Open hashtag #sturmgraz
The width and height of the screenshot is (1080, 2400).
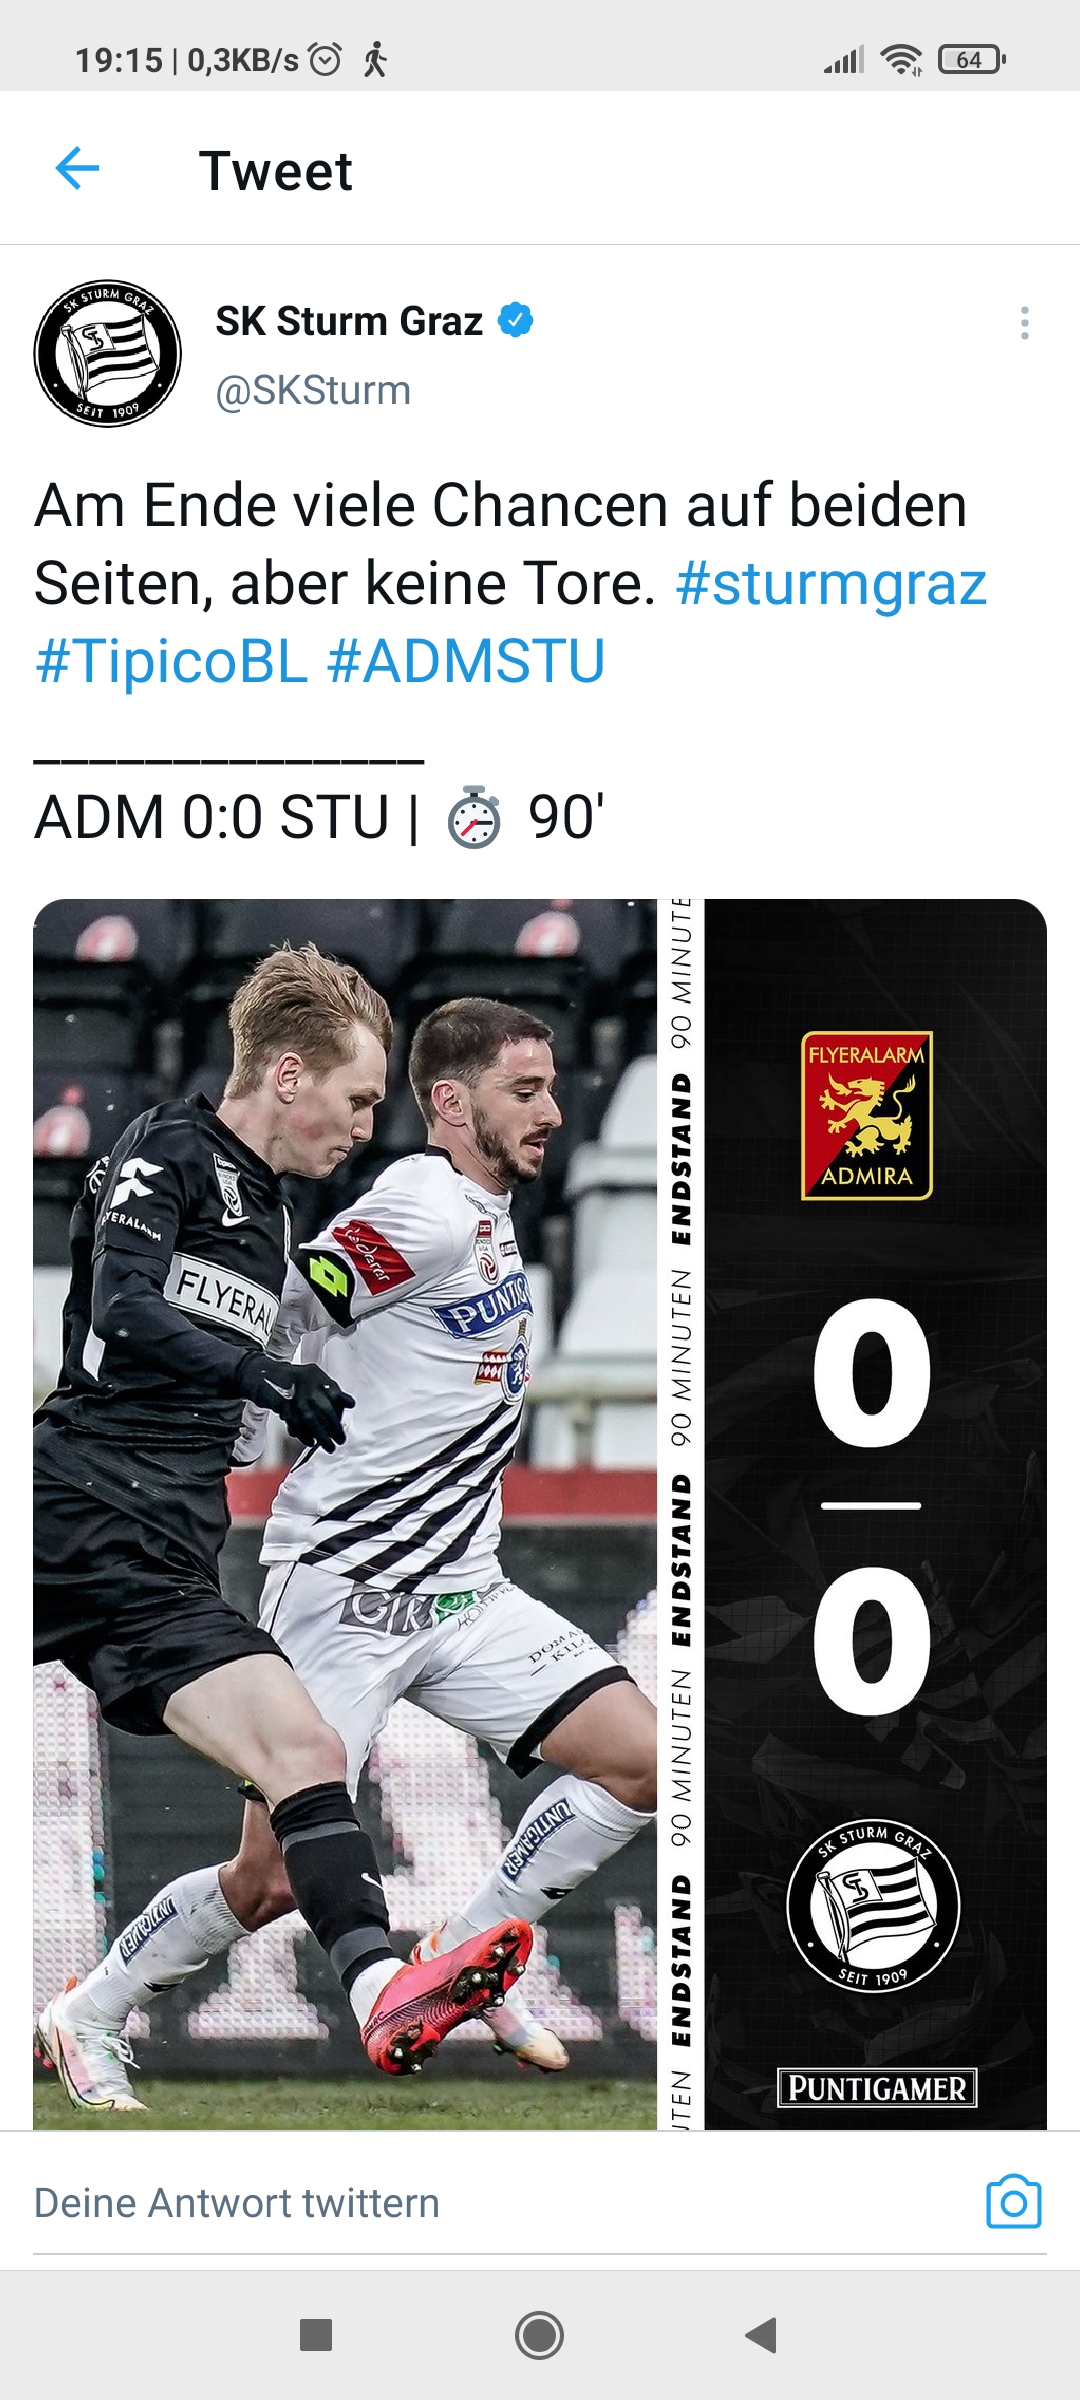832,583
